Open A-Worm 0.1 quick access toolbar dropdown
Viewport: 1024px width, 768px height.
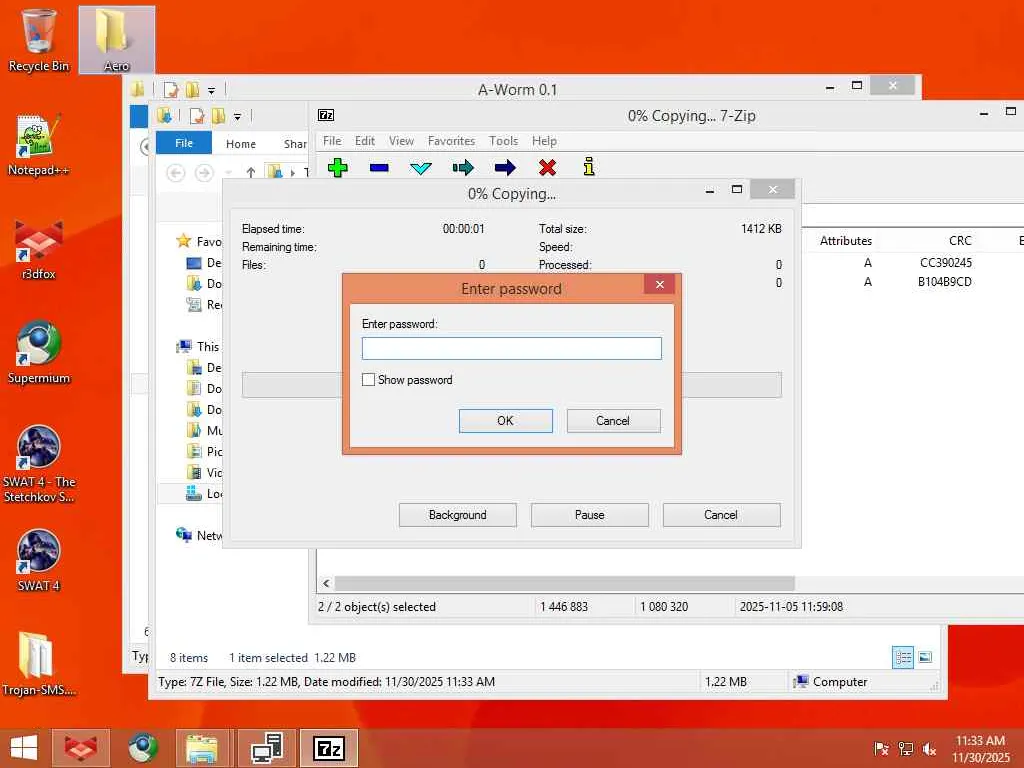click(211, 90)
